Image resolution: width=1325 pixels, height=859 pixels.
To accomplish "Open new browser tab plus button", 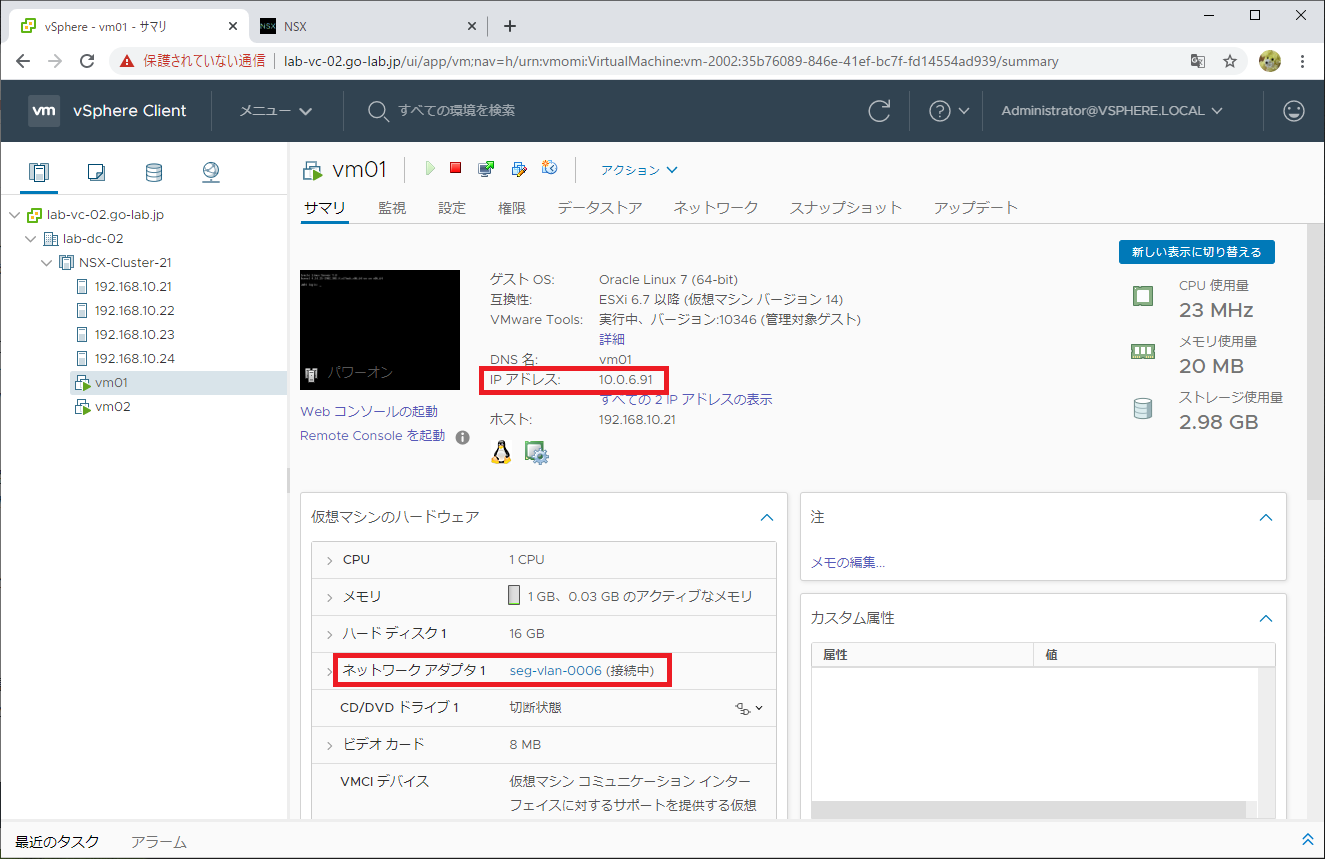I will click(510, 26).
